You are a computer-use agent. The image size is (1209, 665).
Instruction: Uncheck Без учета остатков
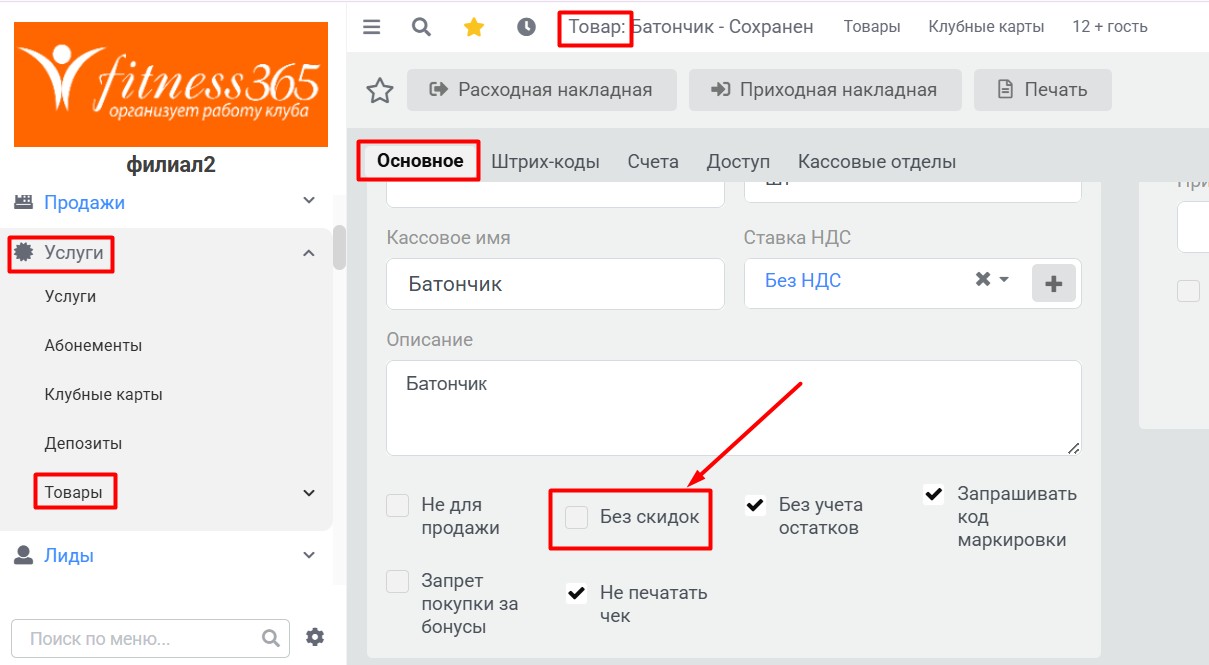pos(756,505)
